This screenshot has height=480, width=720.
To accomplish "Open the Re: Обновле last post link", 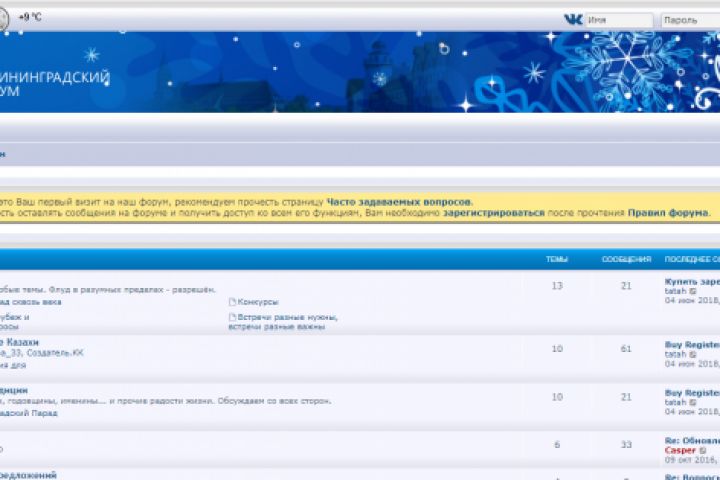I will pos(692,440).
